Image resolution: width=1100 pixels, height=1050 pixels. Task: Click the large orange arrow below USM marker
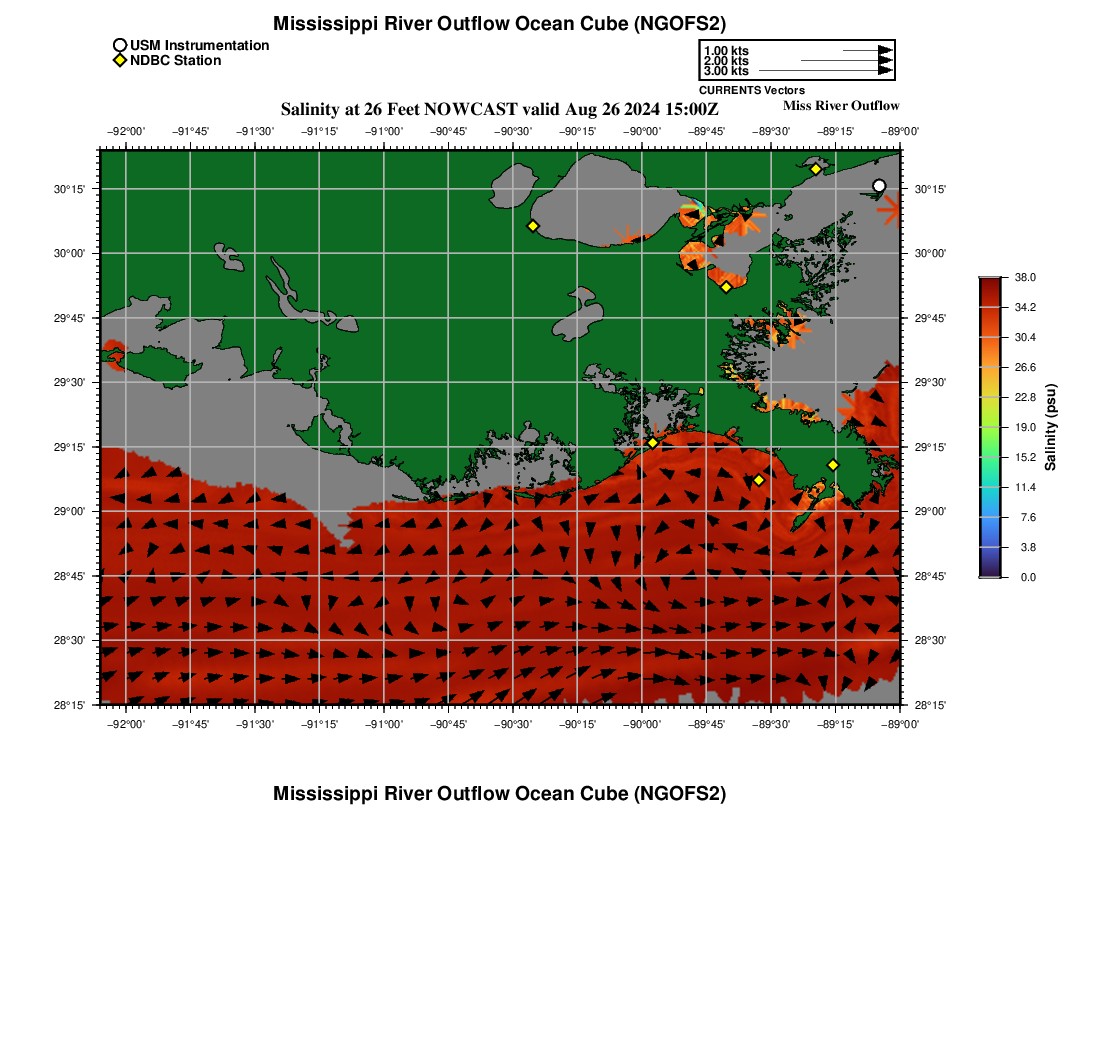tap(888, 208)
